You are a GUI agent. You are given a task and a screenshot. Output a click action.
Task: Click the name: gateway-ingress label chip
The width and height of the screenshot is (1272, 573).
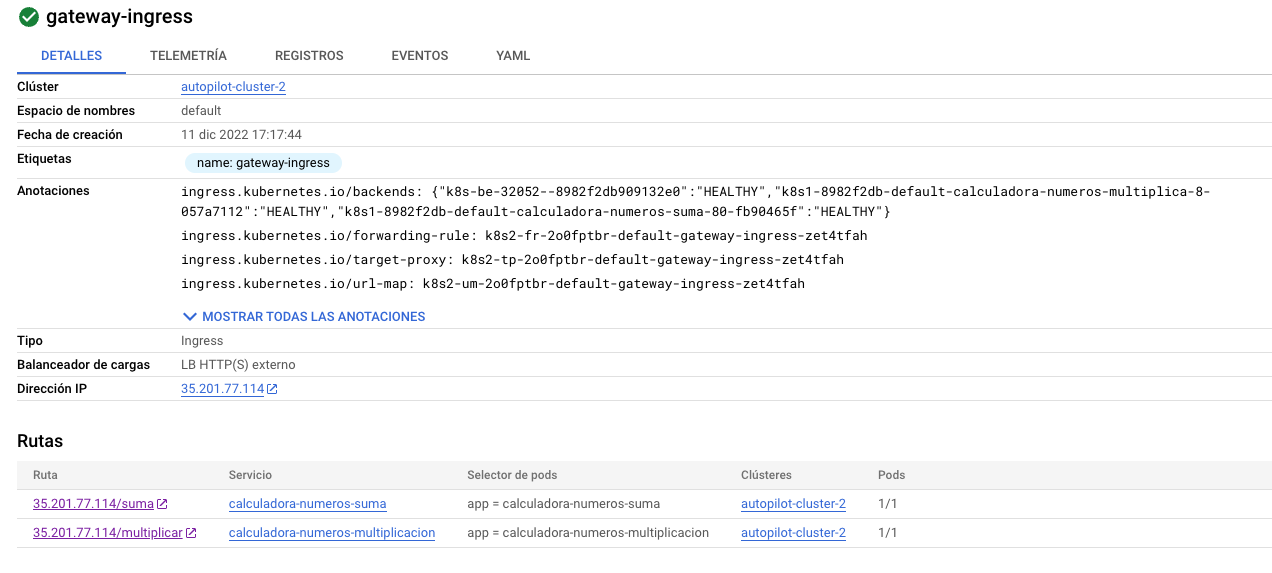(x=264, y=162)
